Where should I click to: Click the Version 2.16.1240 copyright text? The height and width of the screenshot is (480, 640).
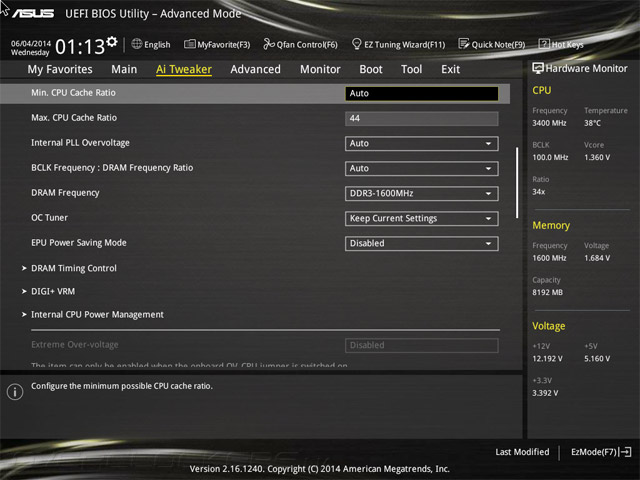(320, 469)
